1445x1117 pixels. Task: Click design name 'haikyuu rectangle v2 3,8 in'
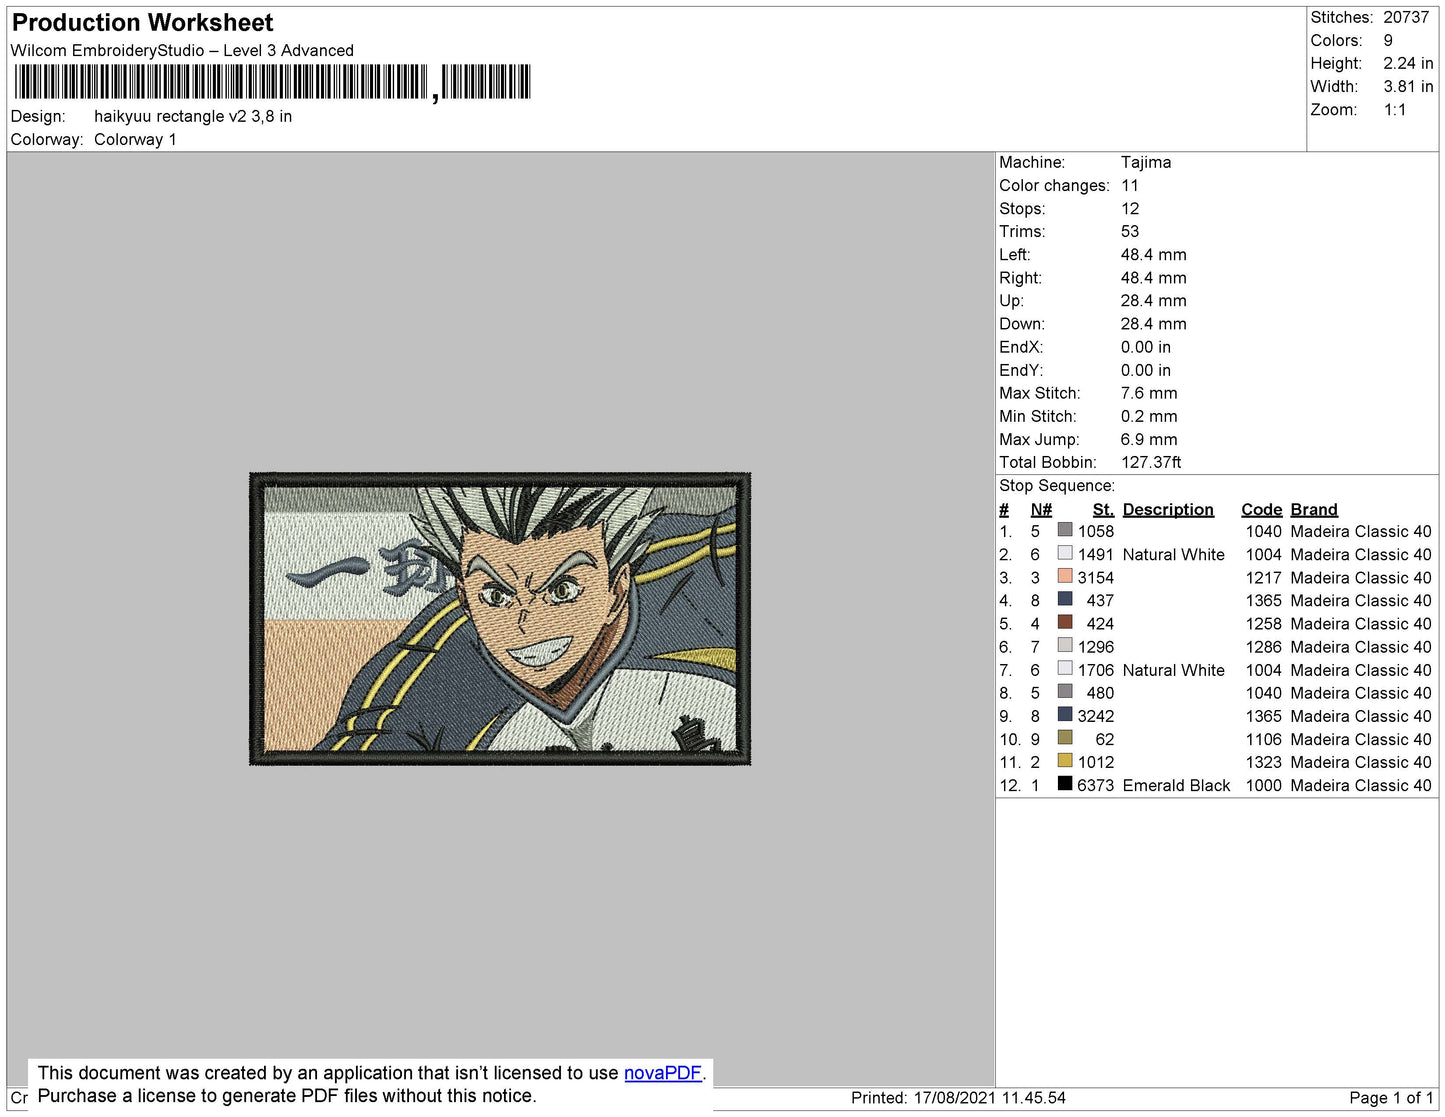(x=193, y=116)
